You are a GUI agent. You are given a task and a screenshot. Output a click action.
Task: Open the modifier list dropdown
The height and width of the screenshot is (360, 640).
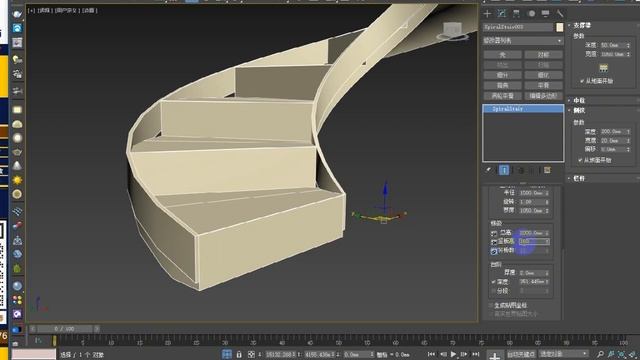pyautogui.click(x=523, y=41)
